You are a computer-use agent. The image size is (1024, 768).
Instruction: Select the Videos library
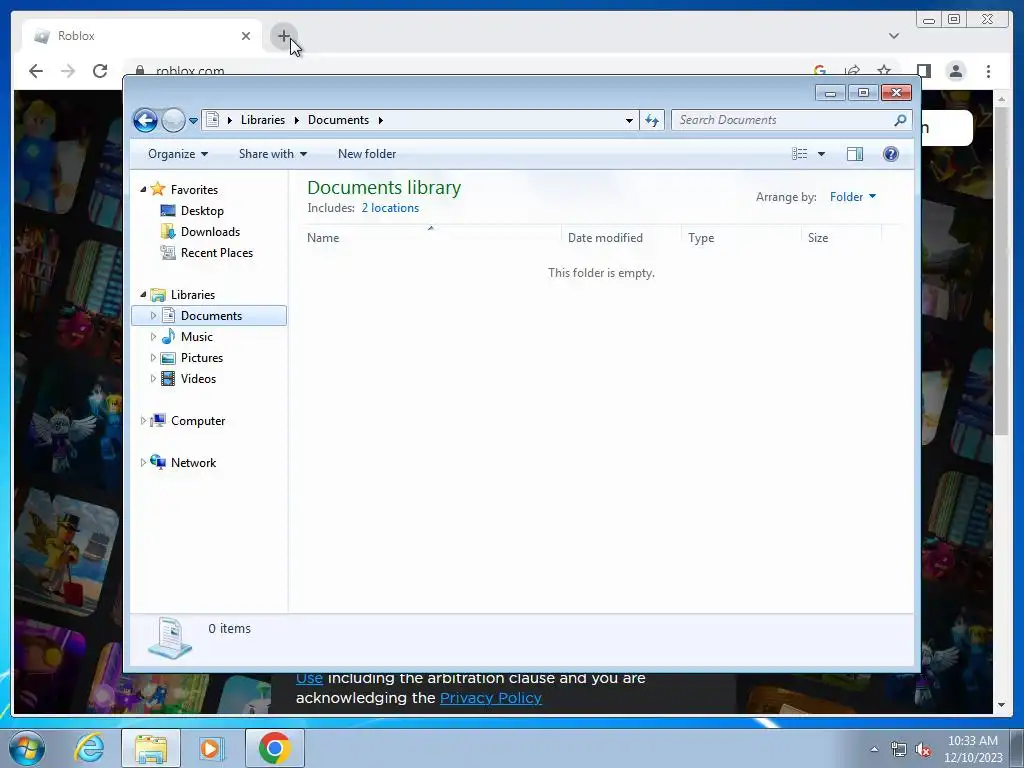(199, 379)
